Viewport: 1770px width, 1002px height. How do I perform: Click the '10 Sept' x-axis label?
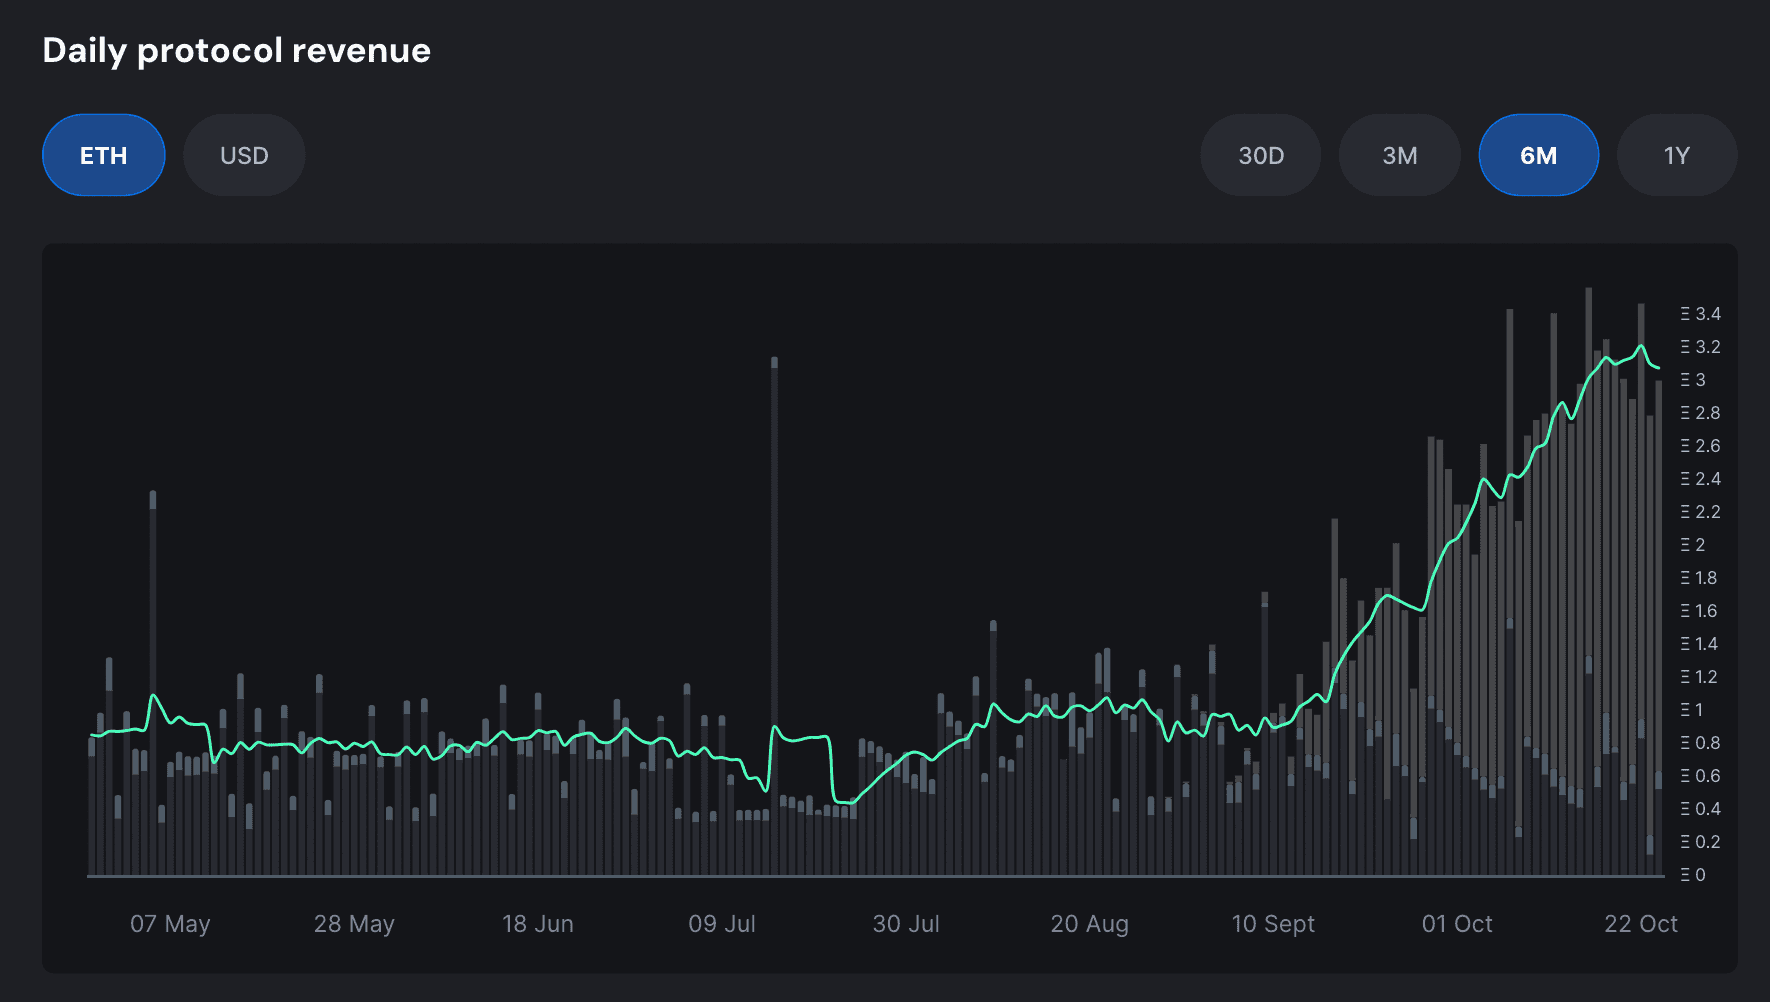click(1273, 924)
